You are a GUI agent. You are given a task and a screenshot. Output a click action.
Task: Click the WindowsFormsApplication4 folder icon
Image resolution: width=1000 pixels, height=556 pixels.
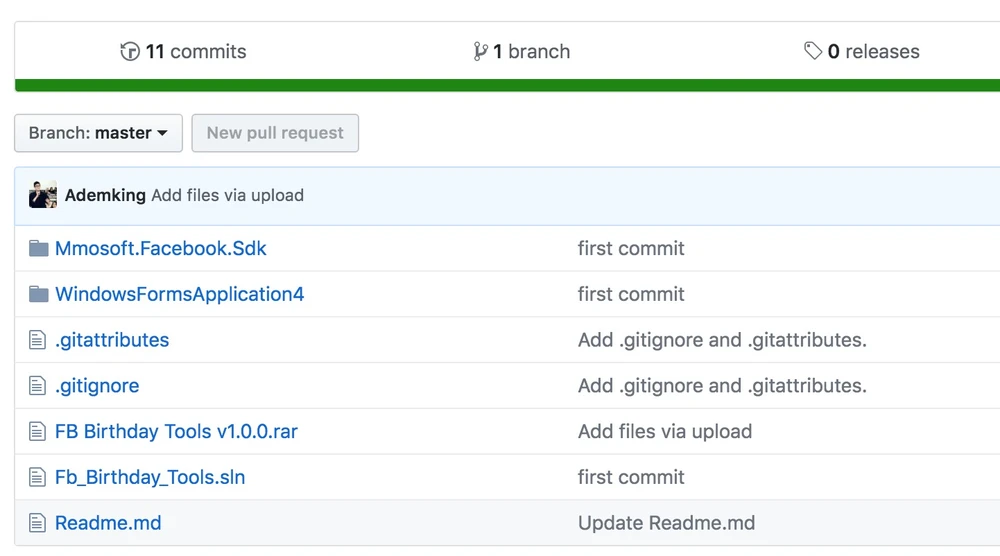(39, 295)
